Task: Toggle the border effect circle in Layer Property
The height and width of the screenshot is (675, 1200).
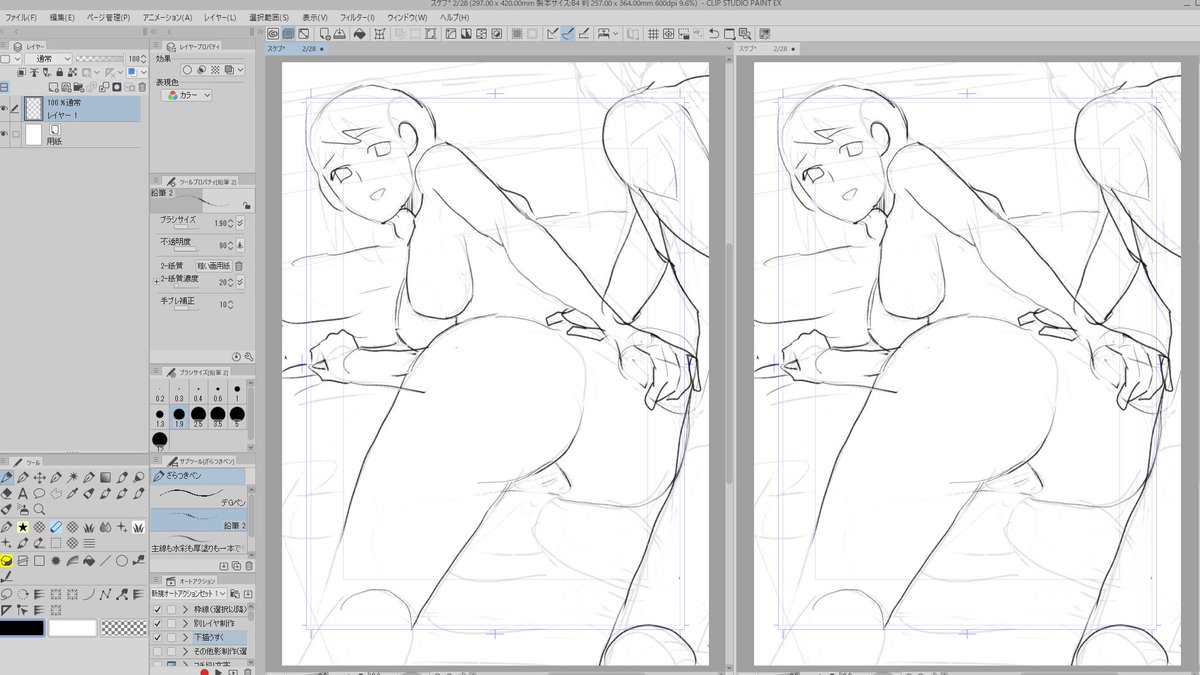Action: tap(187, 70)
